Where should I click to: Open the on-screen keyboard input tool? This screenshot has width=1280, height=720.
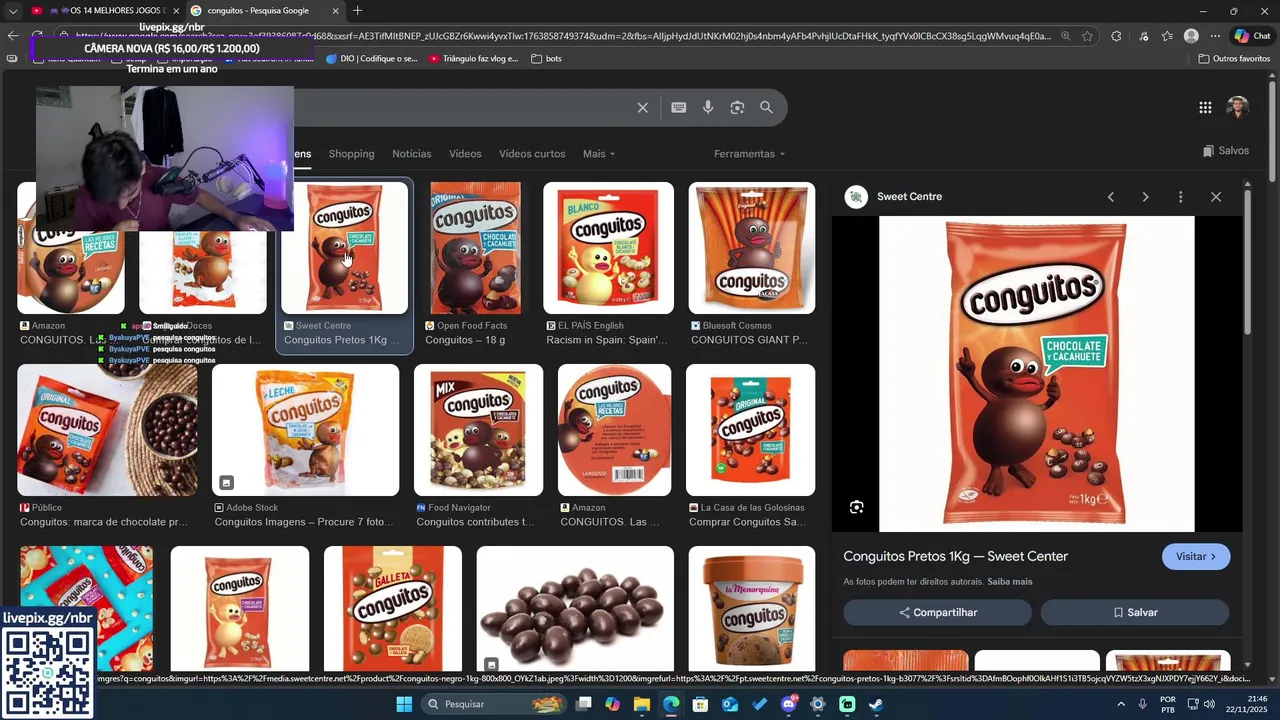point(679,108)
